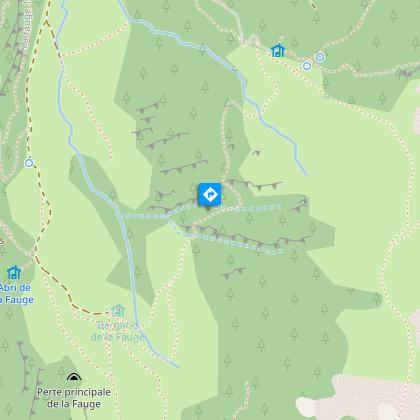Select the cave entrance icon above Perte principale

click(x=74, y=377)
